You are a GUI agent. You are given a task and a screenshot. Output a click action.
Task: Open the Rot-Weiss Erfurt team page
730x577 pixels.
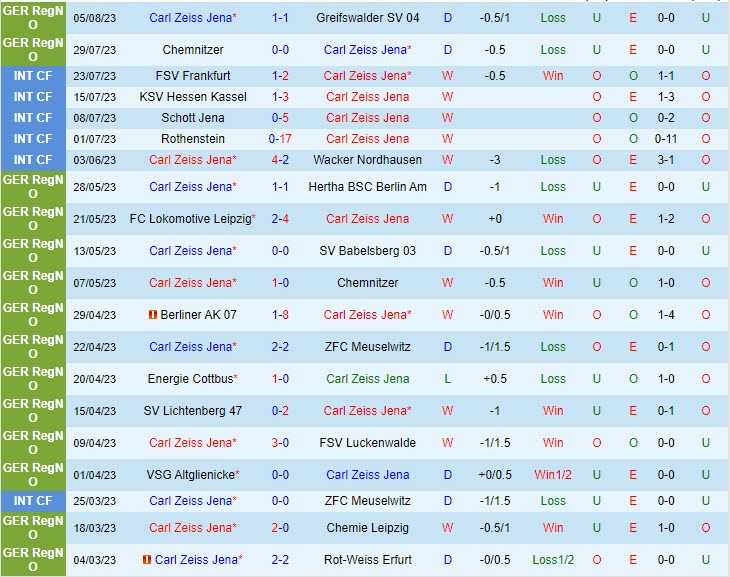pyautogui.click(x=367, y=560)
